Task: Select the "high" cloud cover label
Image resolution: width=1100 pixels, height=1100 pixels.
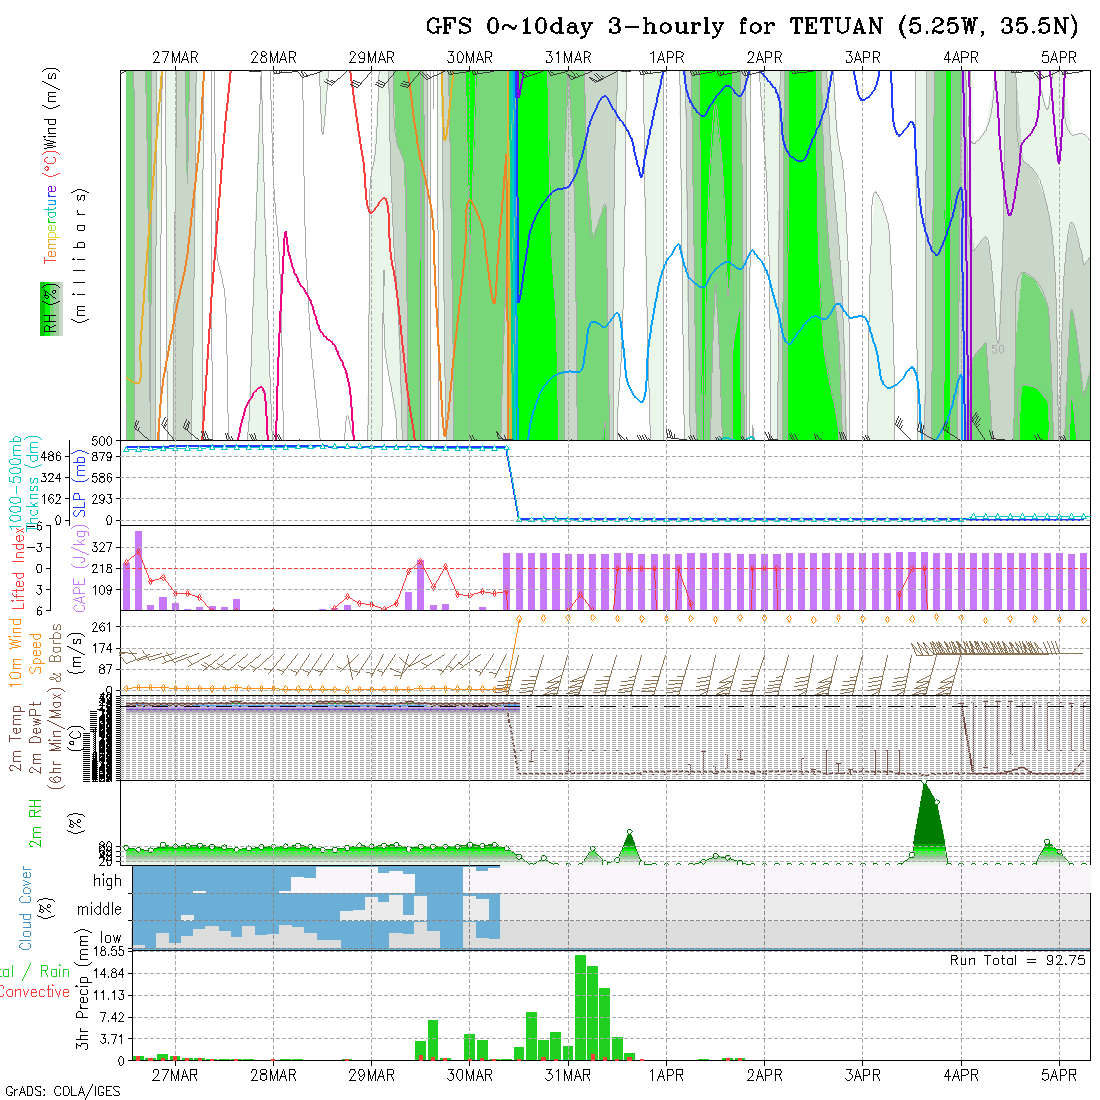Action: coord(107,881)
